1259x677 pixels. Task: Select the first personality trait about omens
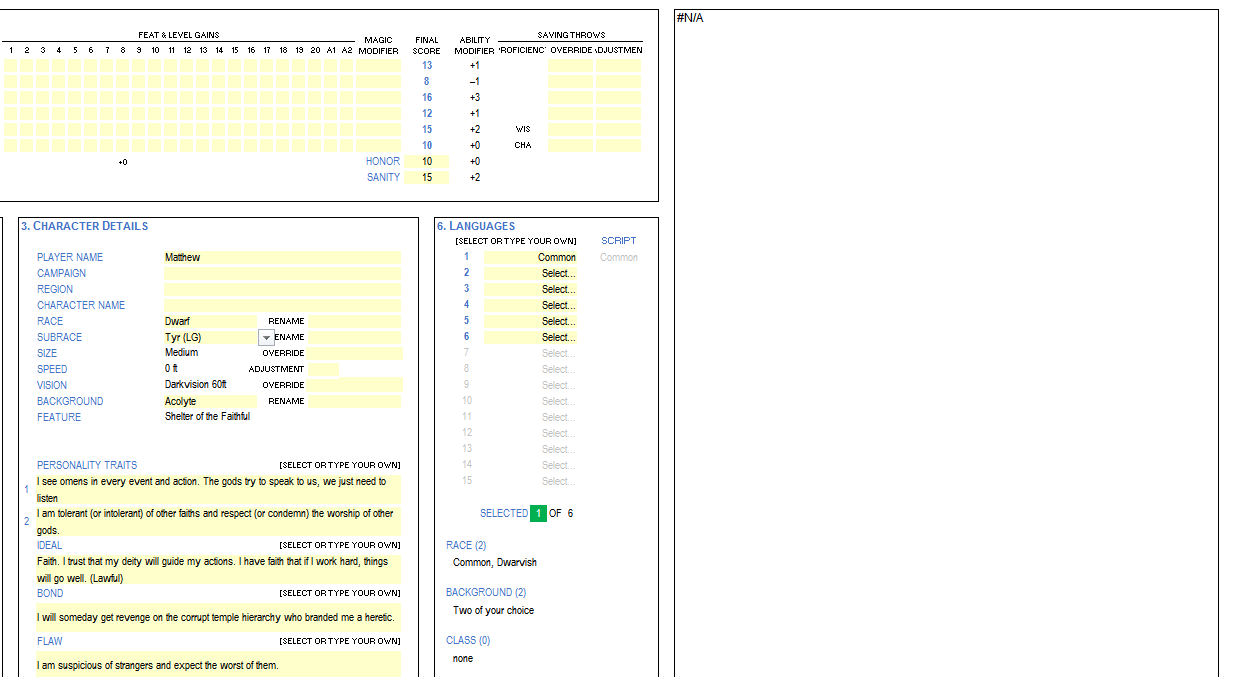(x=218, y=489)
